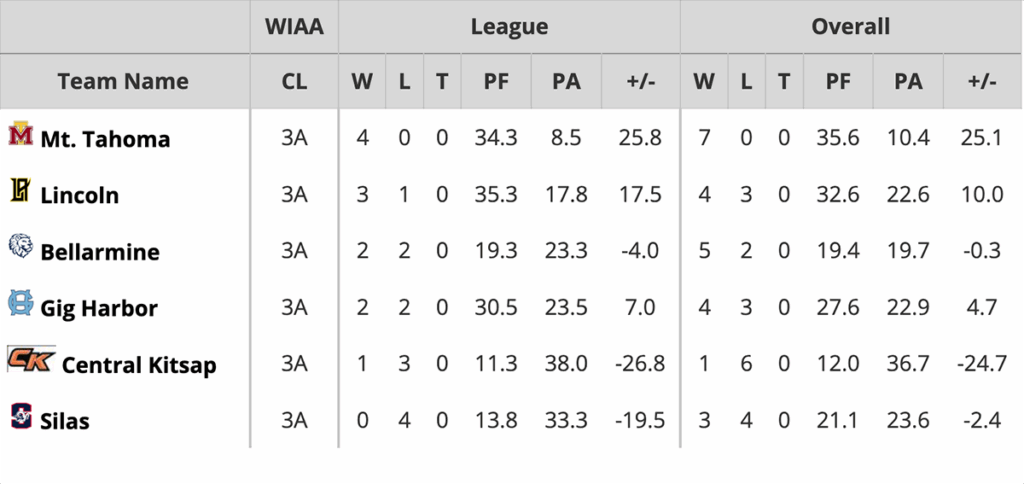
Task: Click the Silas team logo
Action: (x=20, y=416)
